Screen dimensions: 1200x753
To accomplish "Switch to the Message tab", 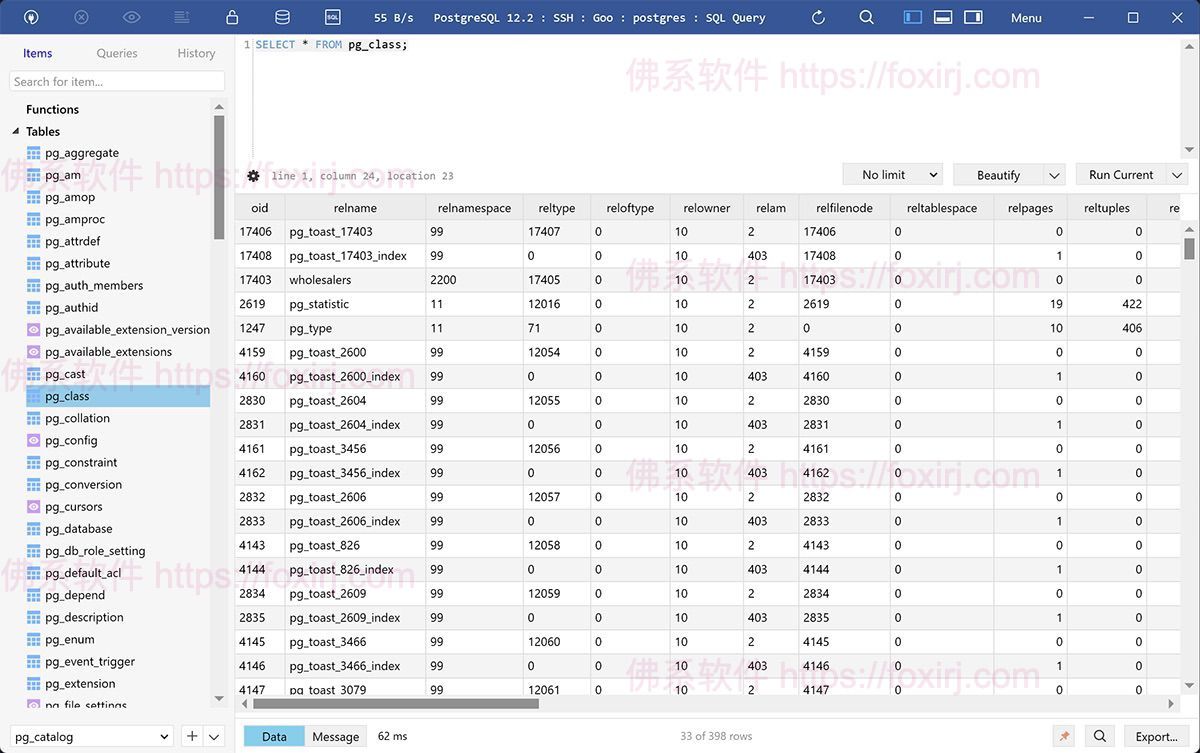I will [336, 735].
